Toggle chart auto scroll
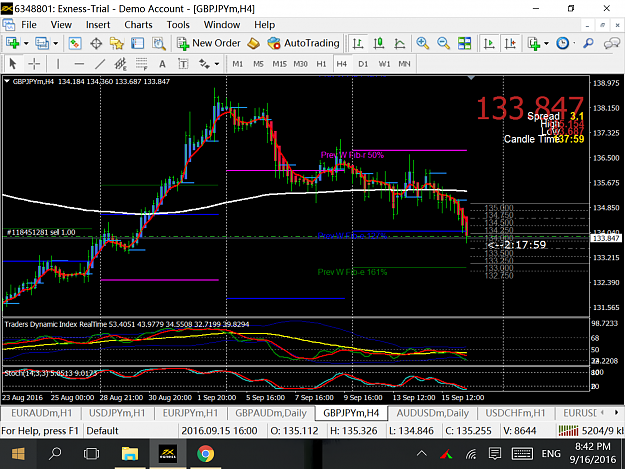This screenshot has width=625, height=469. 489,43
